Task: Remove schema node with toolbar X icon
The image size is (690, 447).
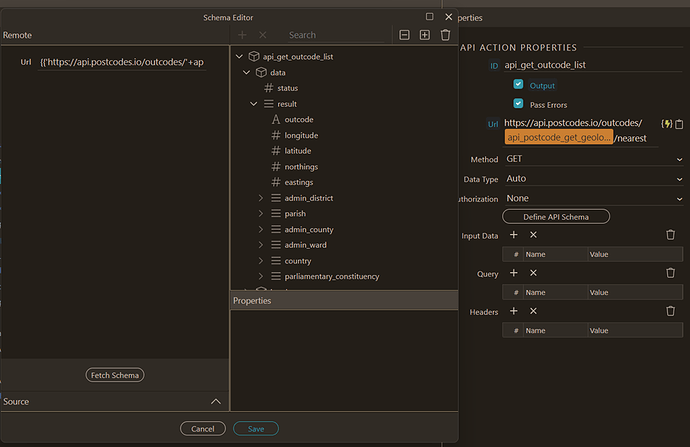Action: click(x=263, y=35)
